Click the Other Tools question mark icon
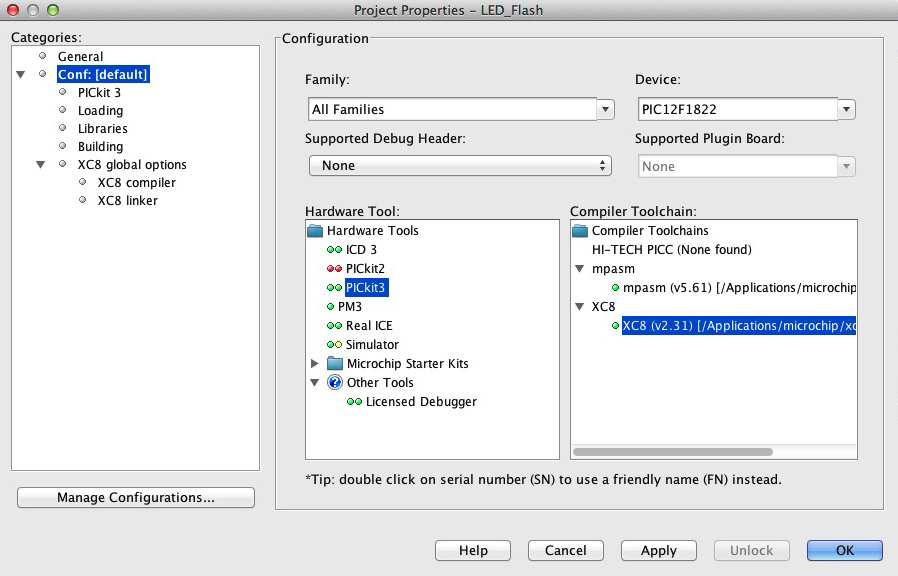898x576 pixels. click(335, 383)
